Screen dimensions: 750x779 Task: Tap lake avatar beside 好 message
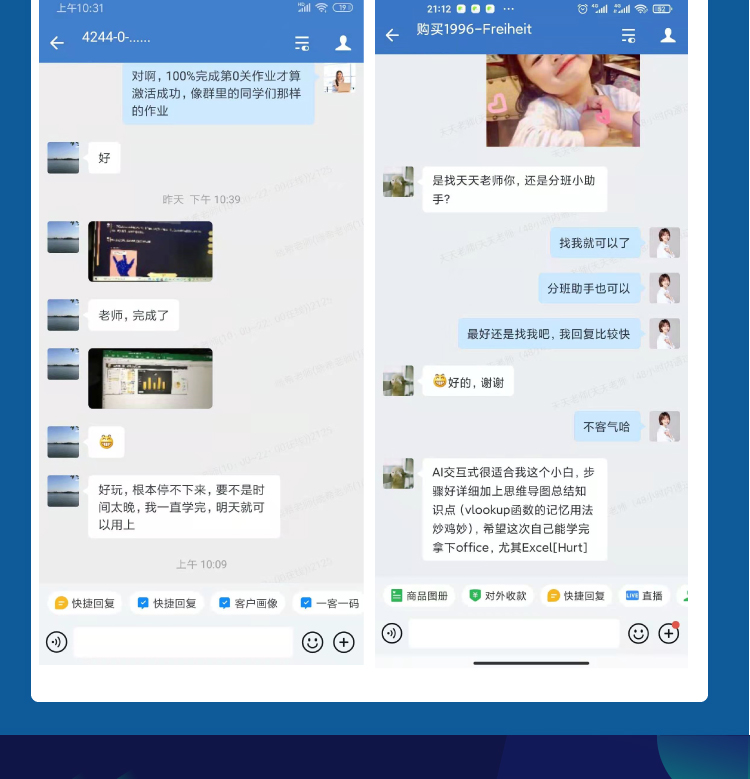[63, 158]
